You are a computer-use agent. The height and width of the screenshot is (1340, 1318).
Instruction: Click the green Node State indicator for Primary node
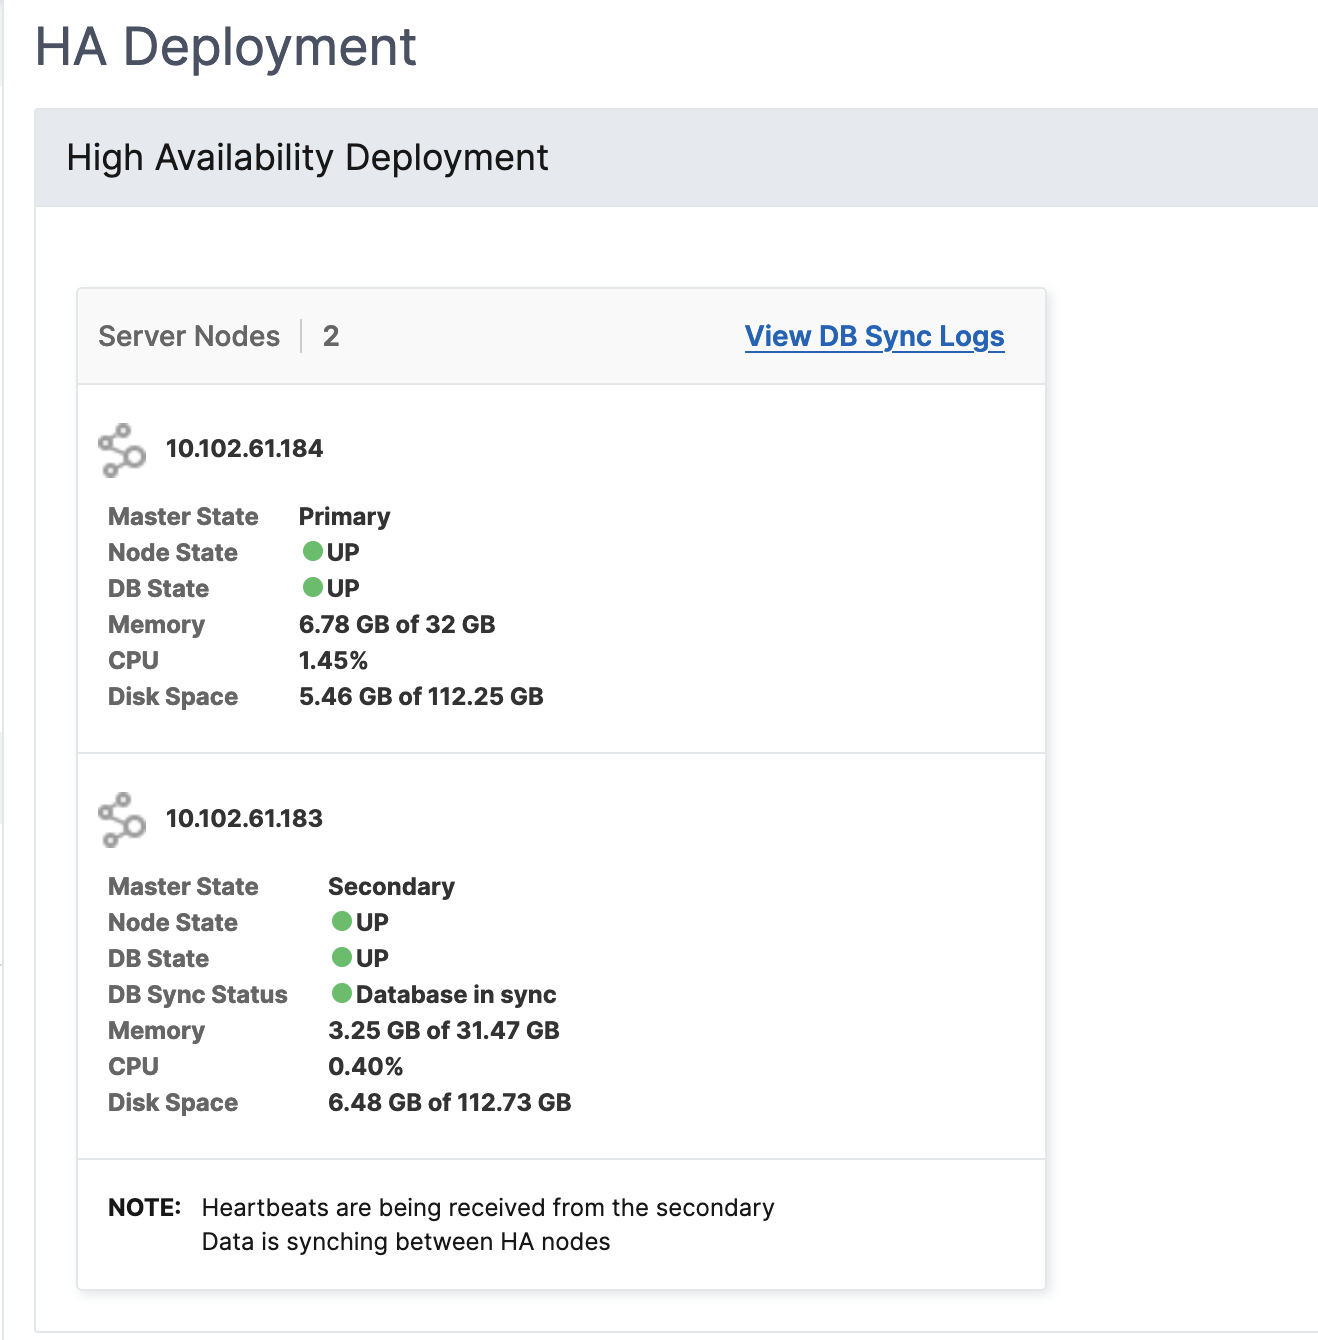tap(313, 551)
